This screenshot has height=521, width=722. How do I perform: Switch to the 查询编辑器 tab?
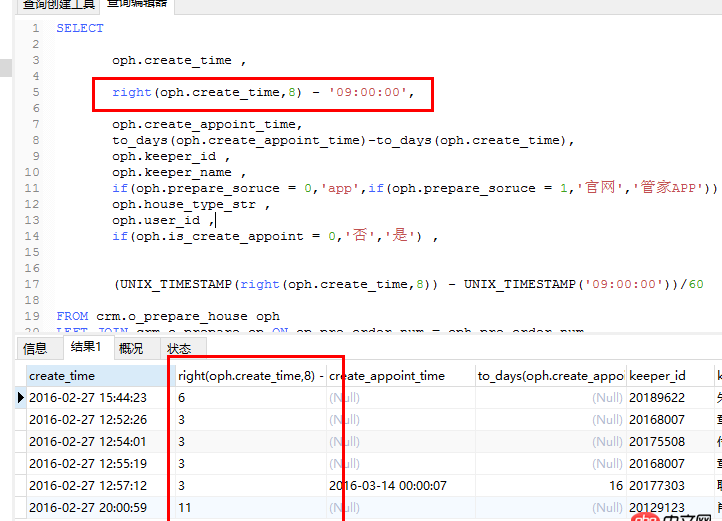click(137, 4)
